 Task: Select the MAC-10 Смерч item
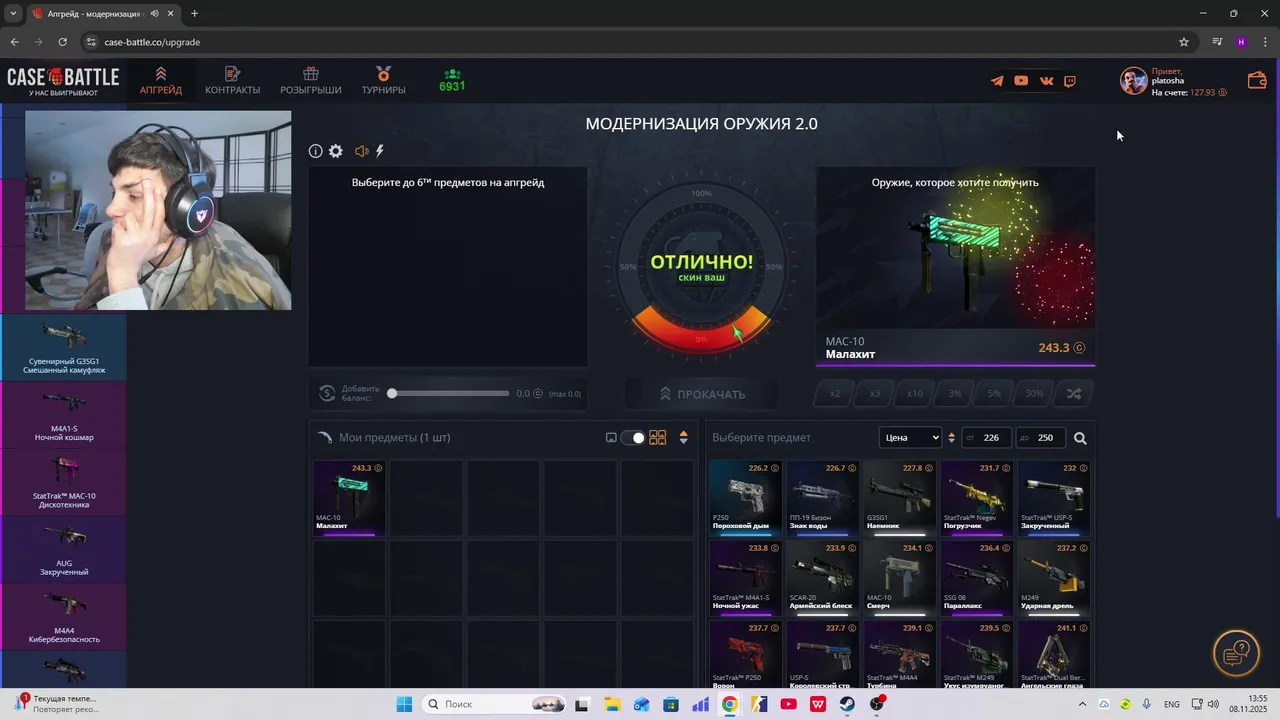[899, 578]
